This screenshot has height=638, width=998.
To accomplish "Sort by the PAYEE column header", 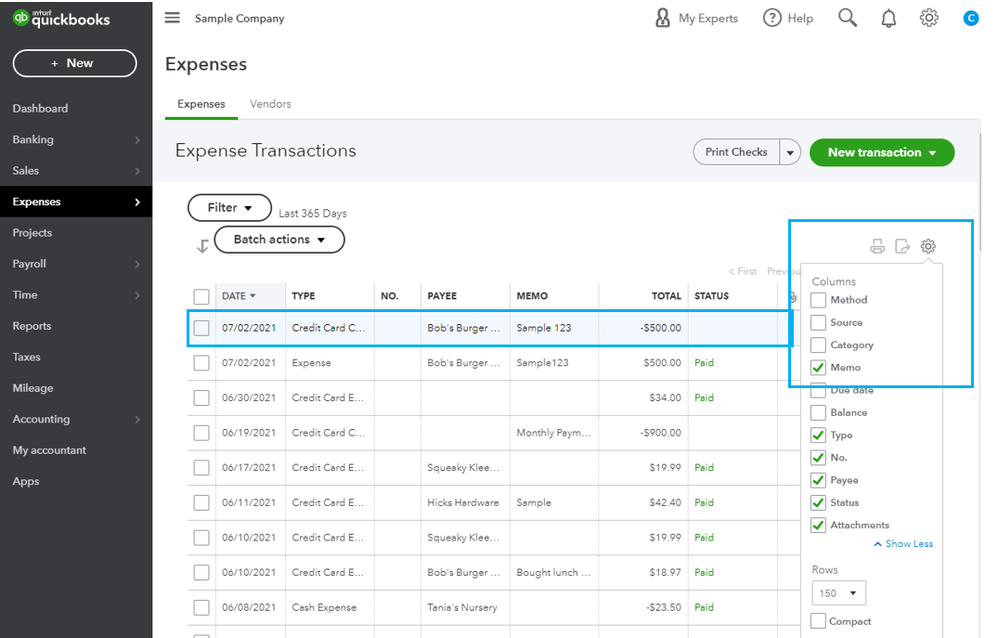I will [x=442, y=296].
